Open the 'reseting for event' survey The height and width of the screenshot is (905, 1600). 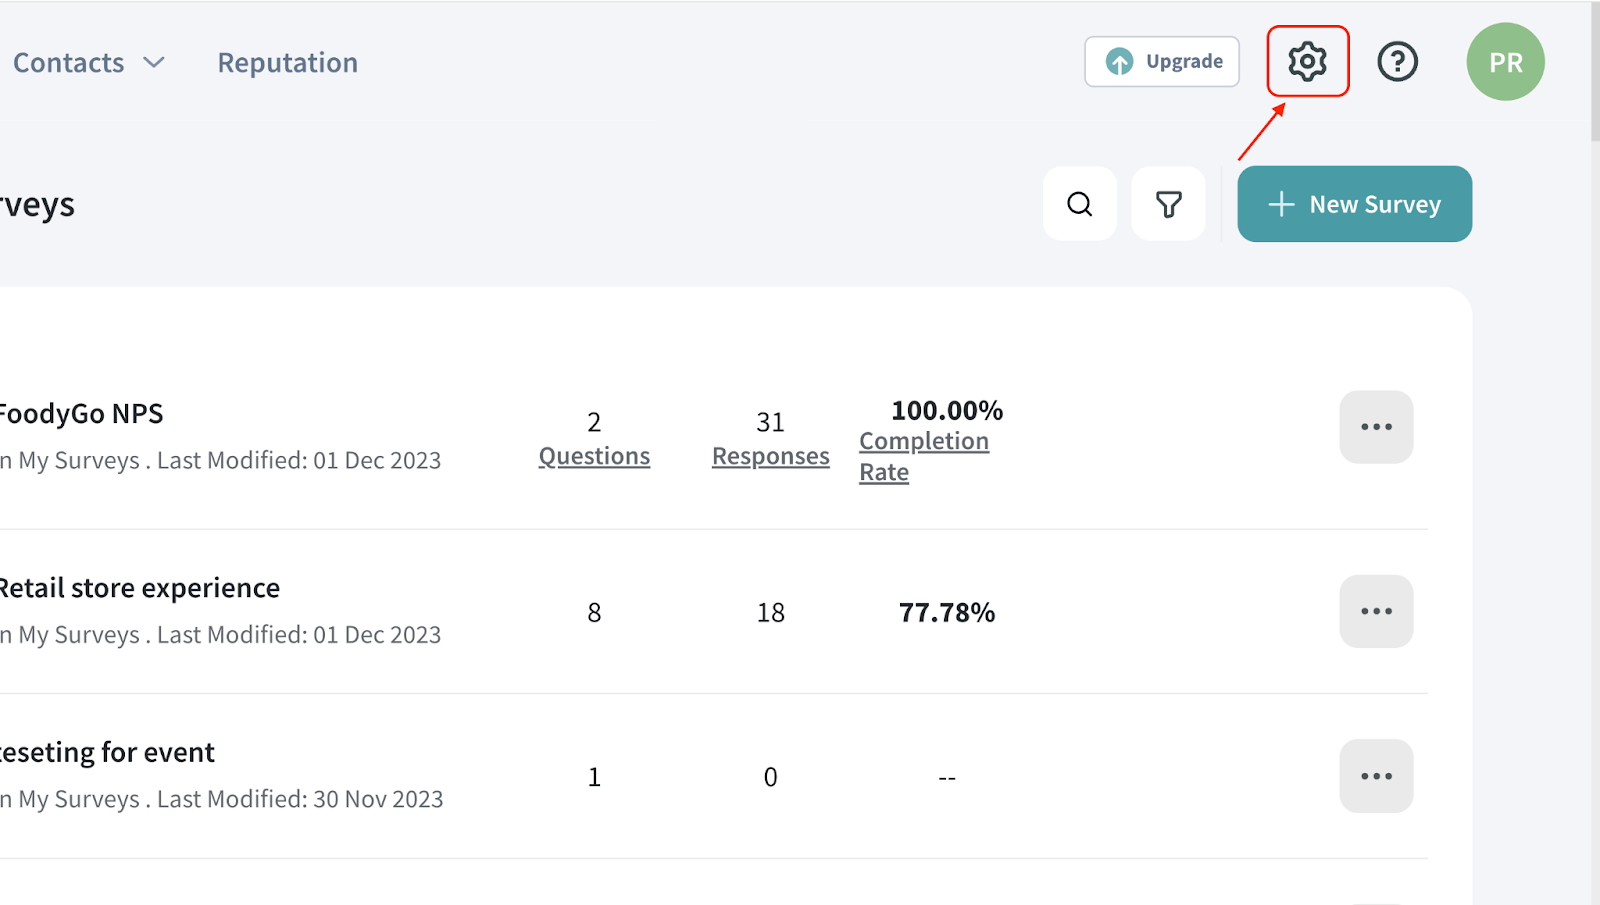[x=108, y=752]
